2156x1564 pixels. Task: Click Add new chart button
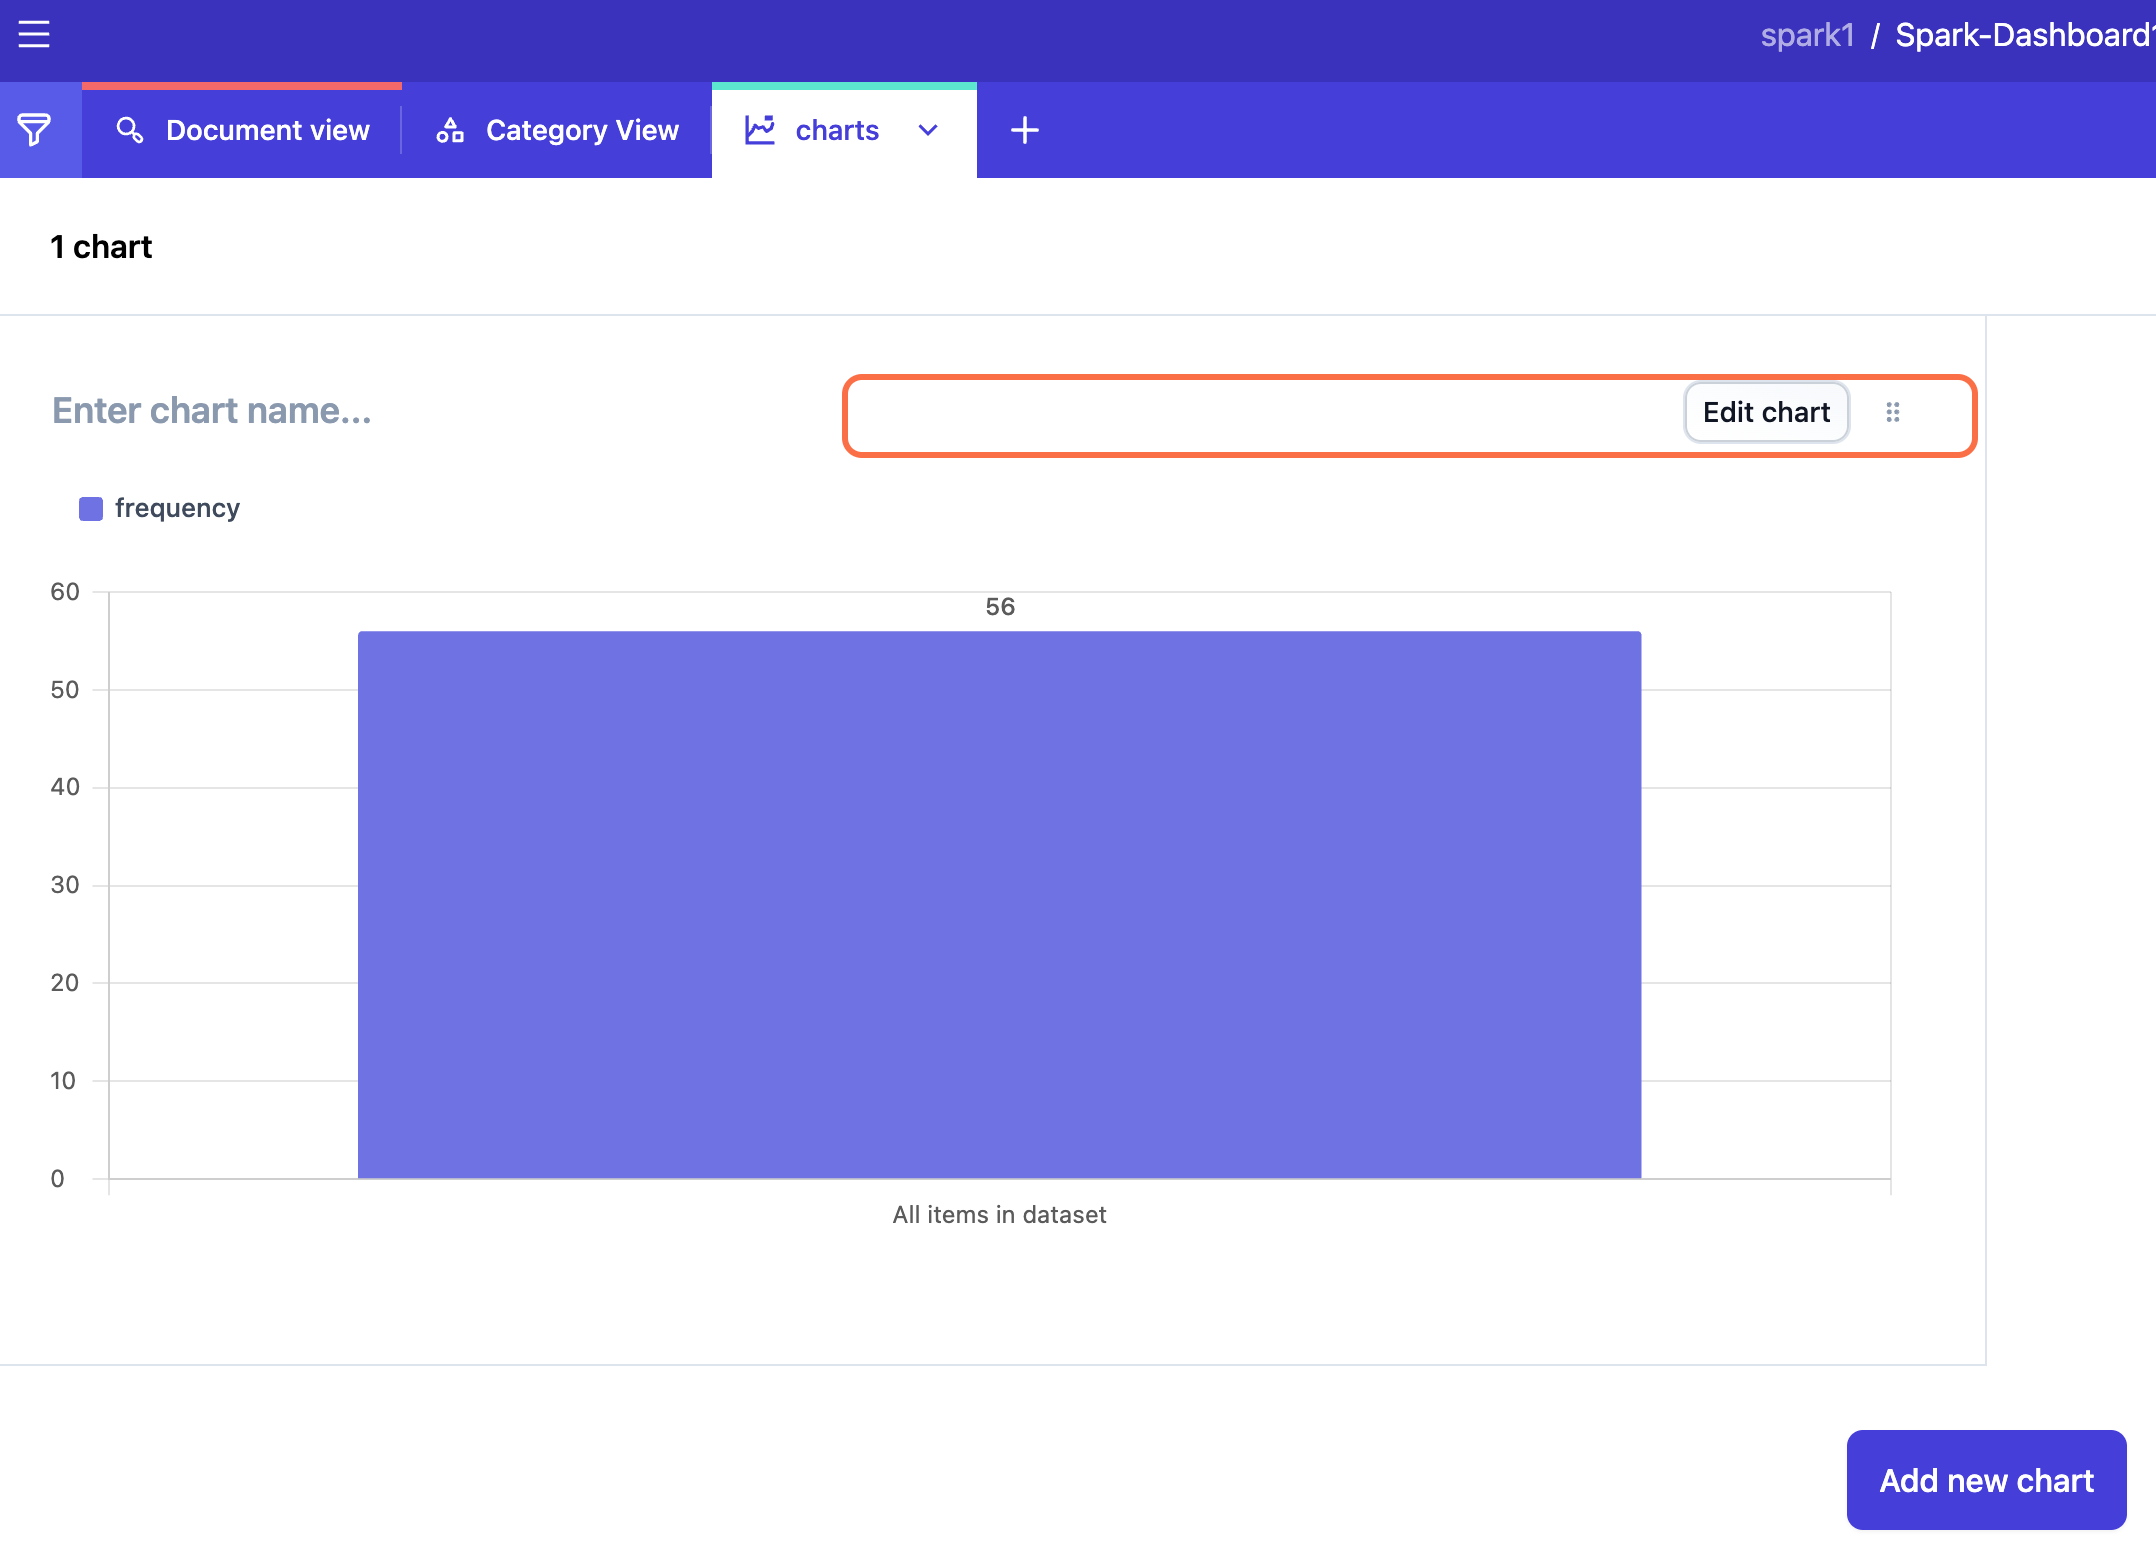tap(1985, 1480)
